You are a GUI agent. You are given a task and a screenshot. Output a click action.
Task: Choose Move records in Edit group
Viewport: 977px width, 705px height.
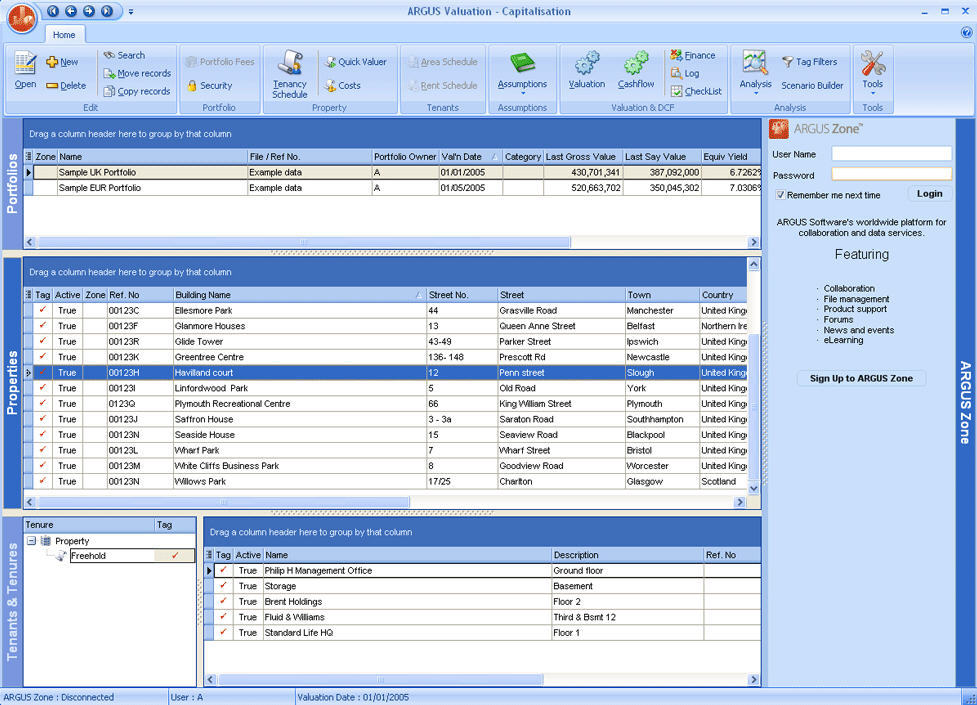click(x=136, y=73)
